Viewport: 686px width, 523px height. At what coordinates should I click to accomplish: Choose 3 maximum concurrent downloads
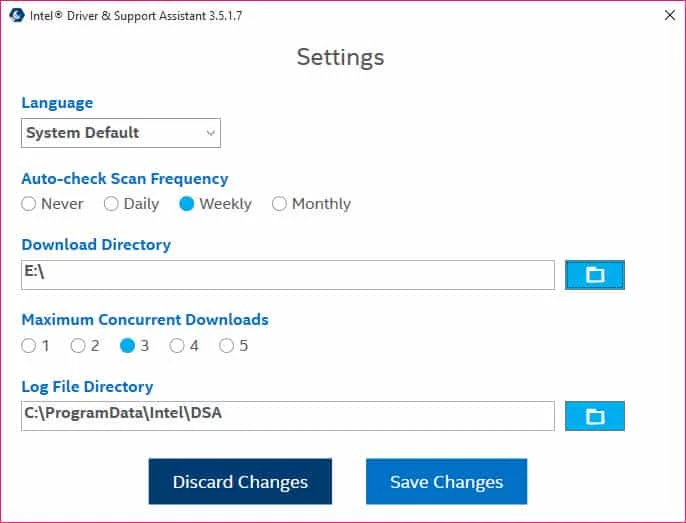tap(128, 346)
